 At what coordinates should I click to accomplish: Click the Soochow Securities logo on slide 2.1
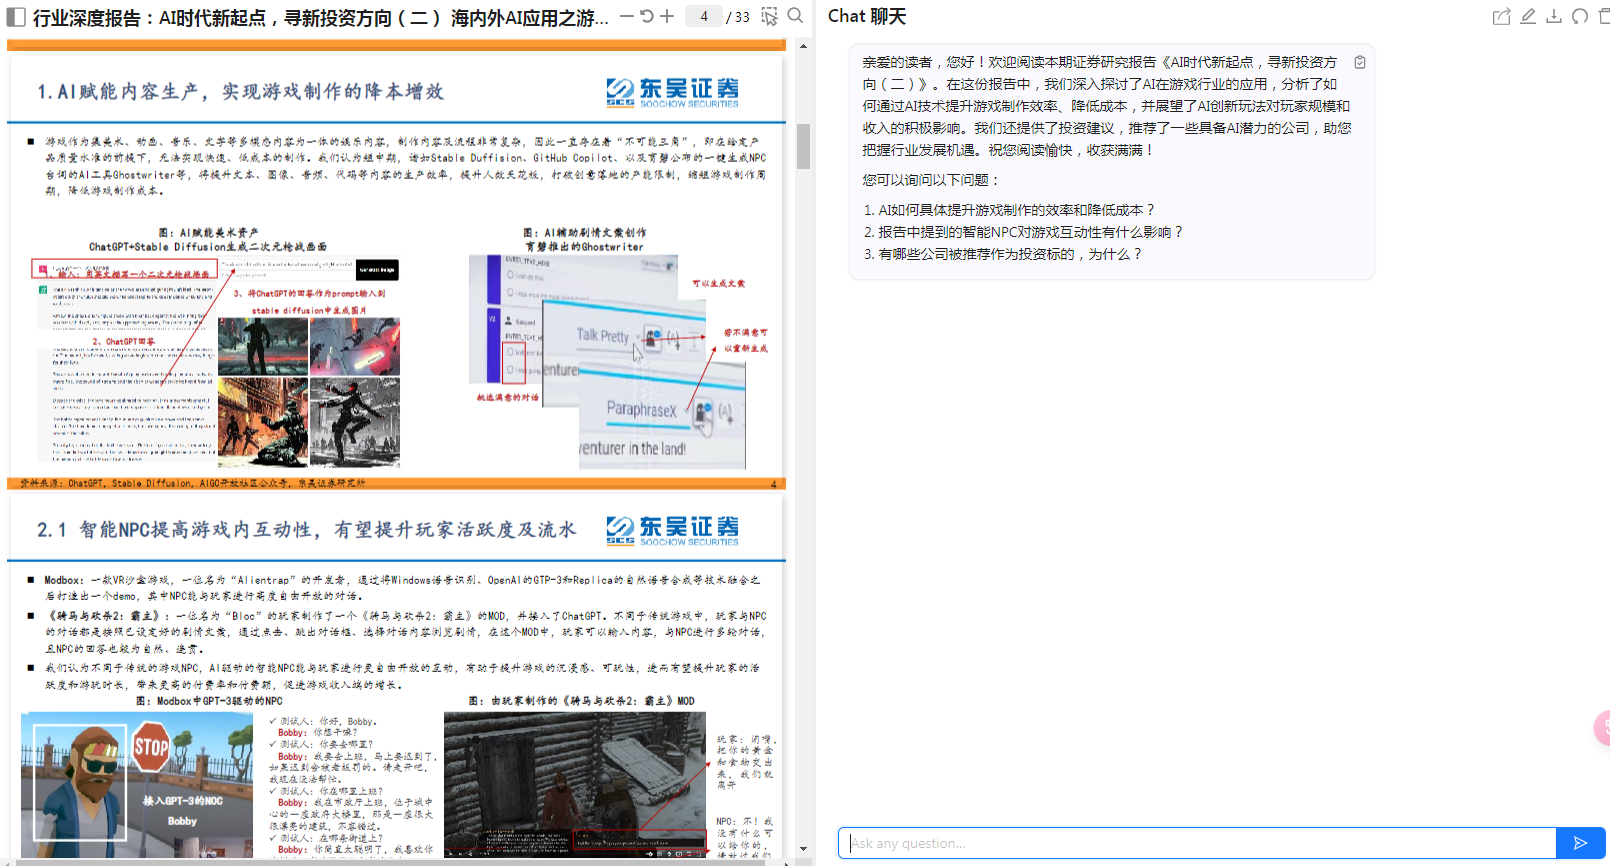click(x=672, y=530)
